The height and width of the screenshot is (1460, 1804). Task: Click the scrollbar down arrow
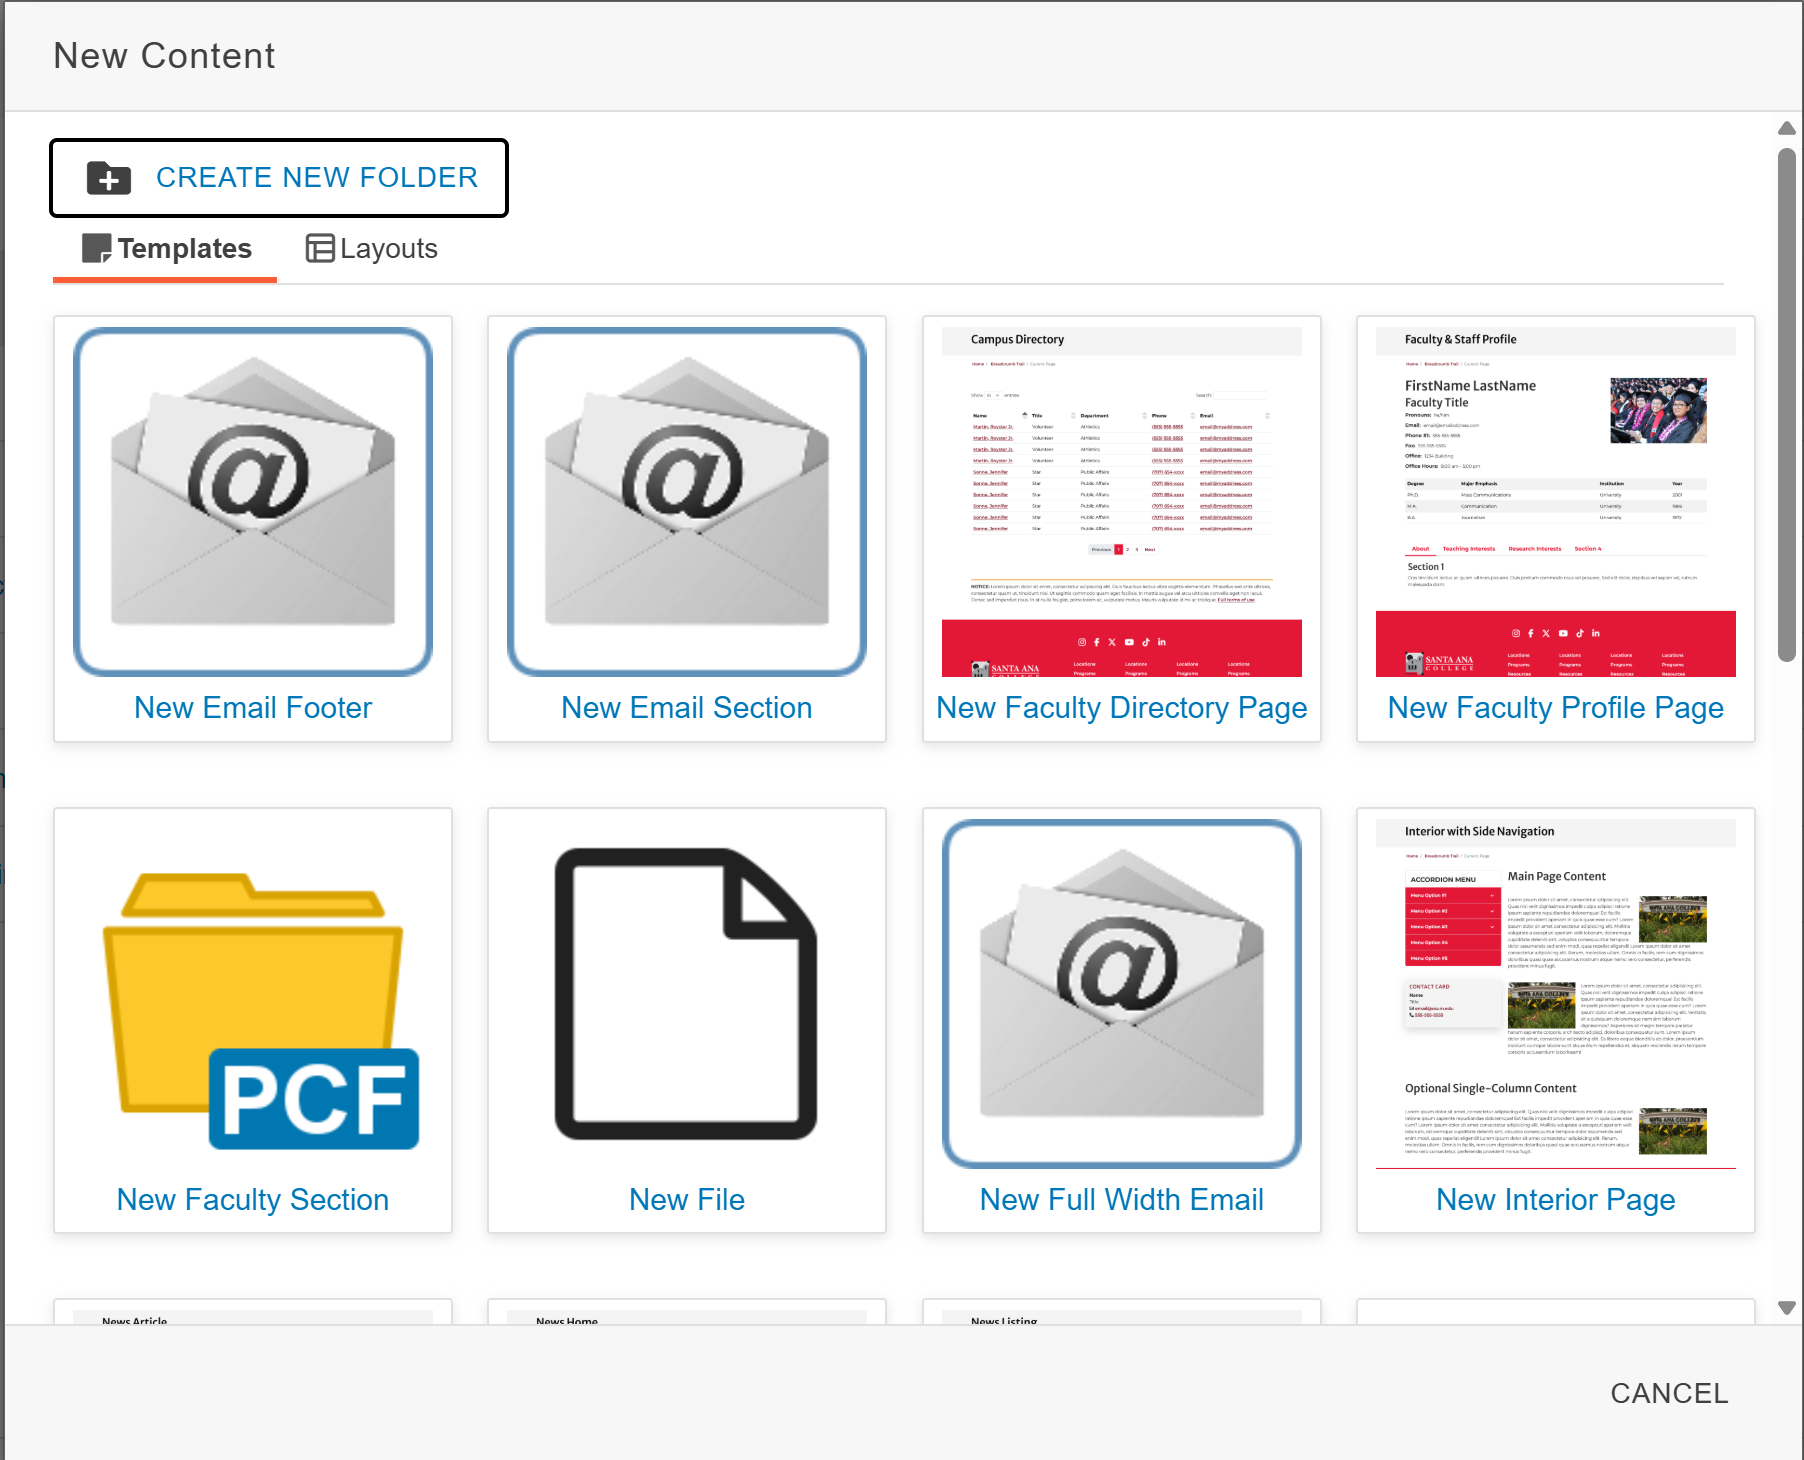(x=1787, y=1308)
